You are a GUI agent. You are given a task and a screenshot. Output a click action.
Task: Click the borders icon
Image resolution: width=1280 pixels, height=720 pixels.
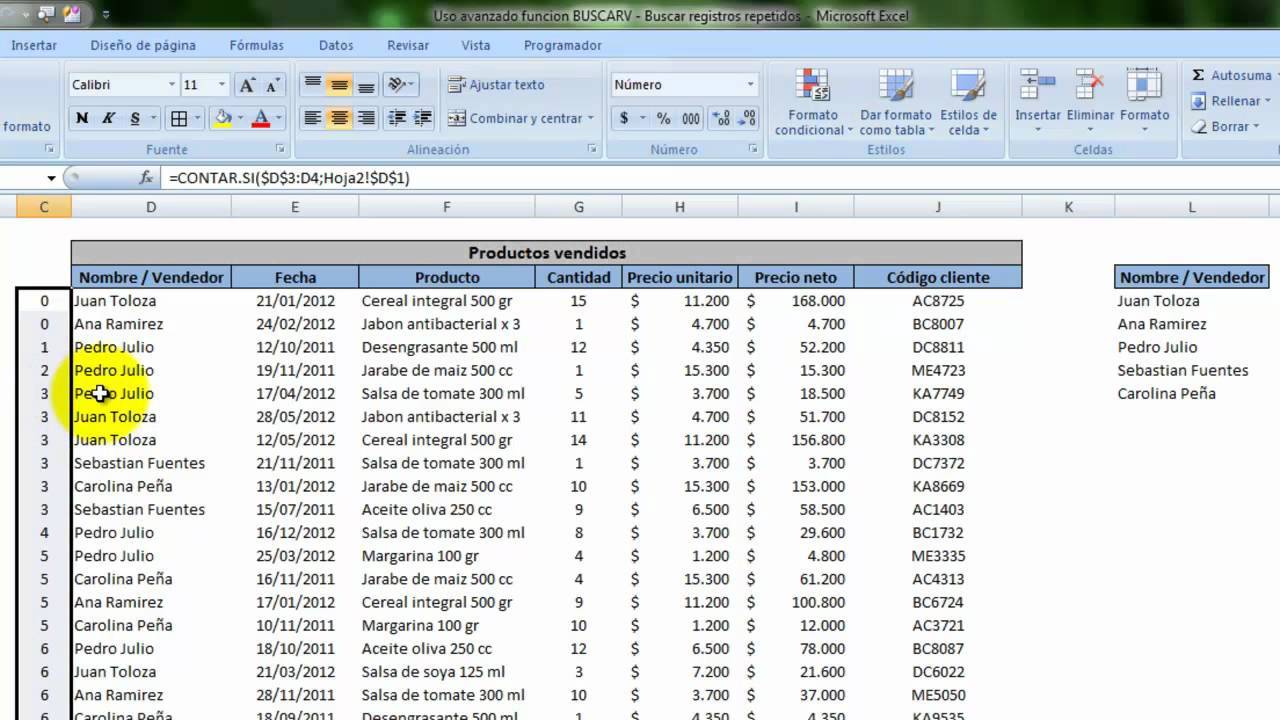(x=179, y=118)
